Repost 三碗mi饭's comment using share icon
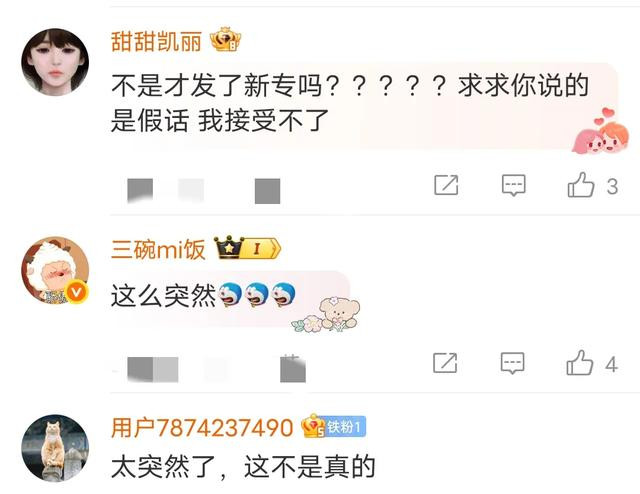The height and width of the screenshot is (494, 640). point(445,363)
